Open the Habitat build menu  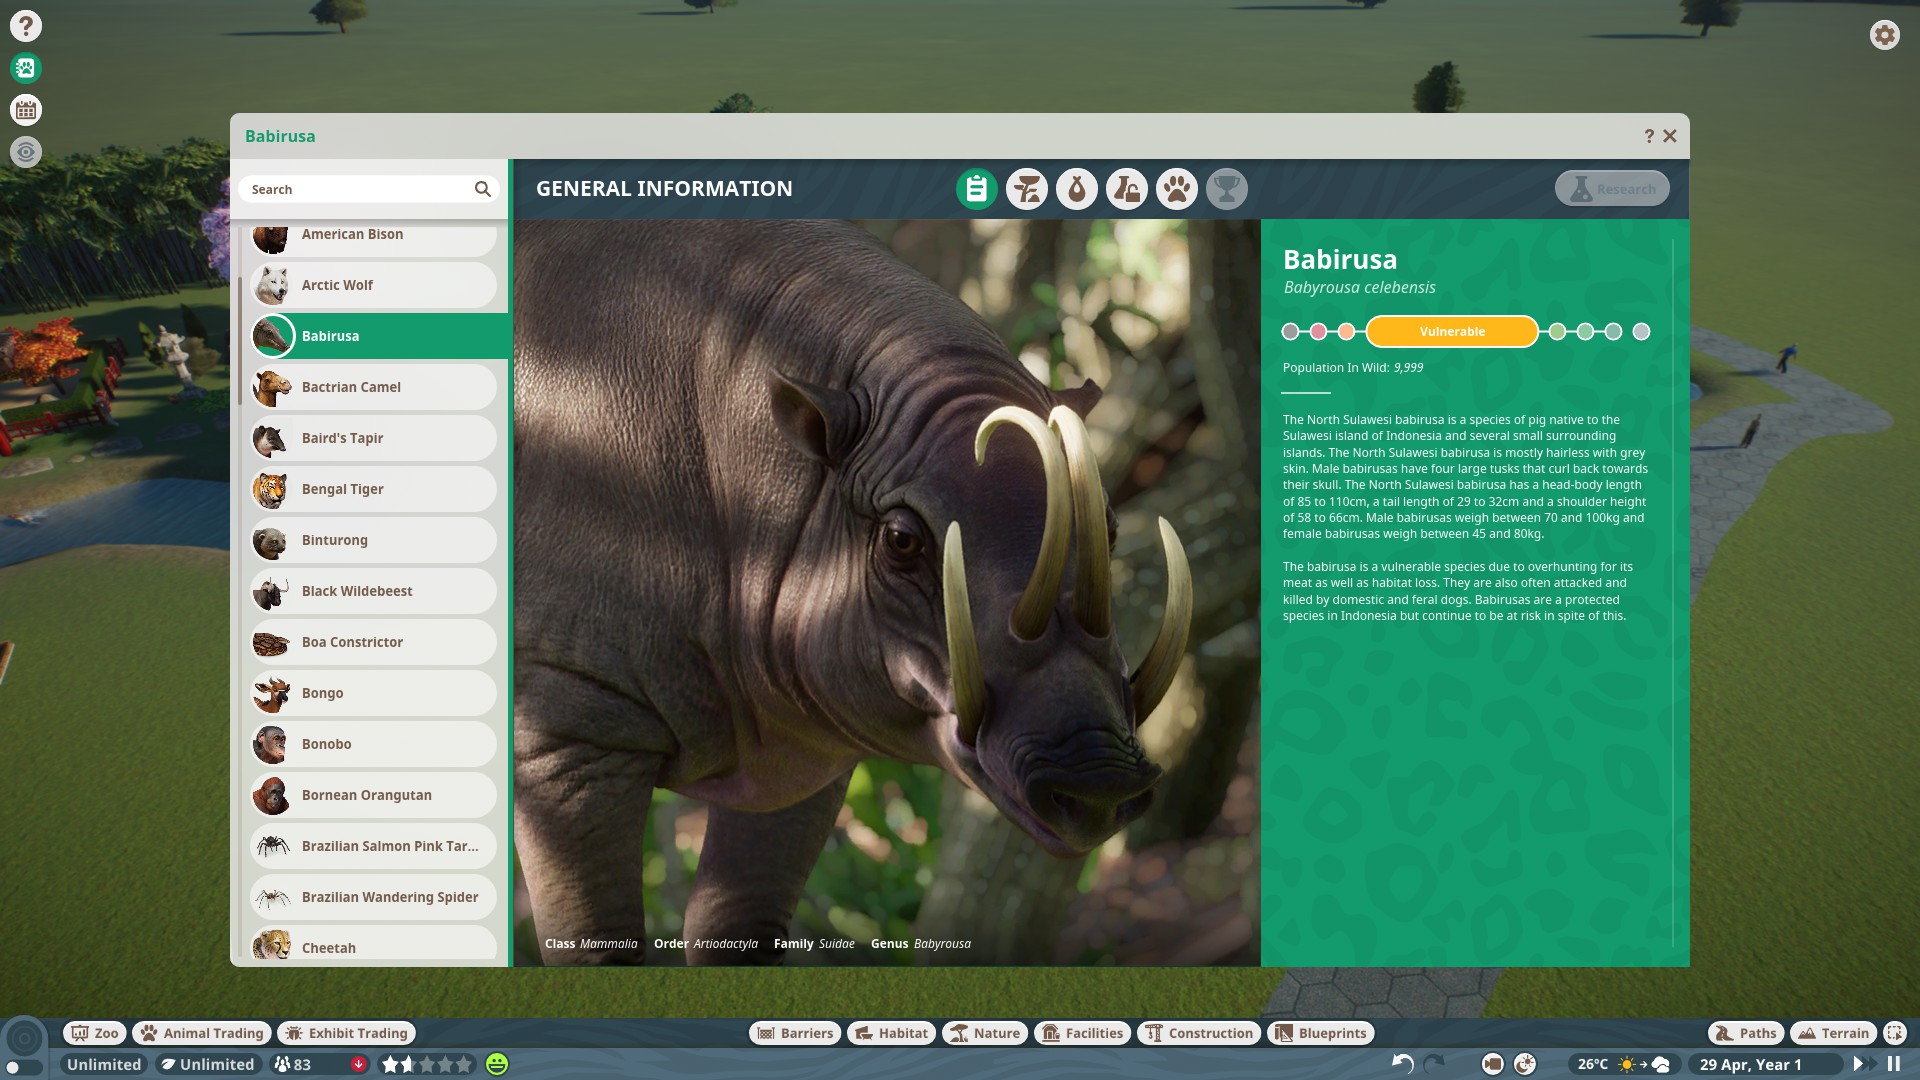point(891,1033)
